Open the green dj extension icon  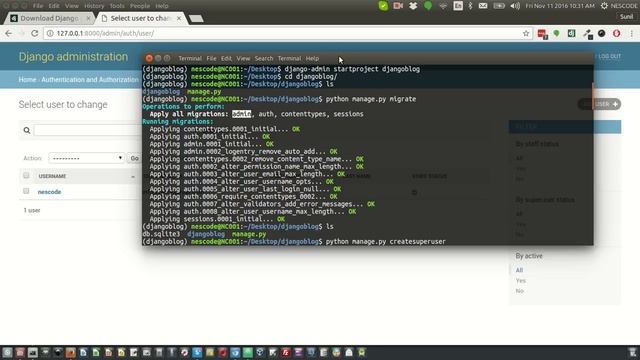571,33
